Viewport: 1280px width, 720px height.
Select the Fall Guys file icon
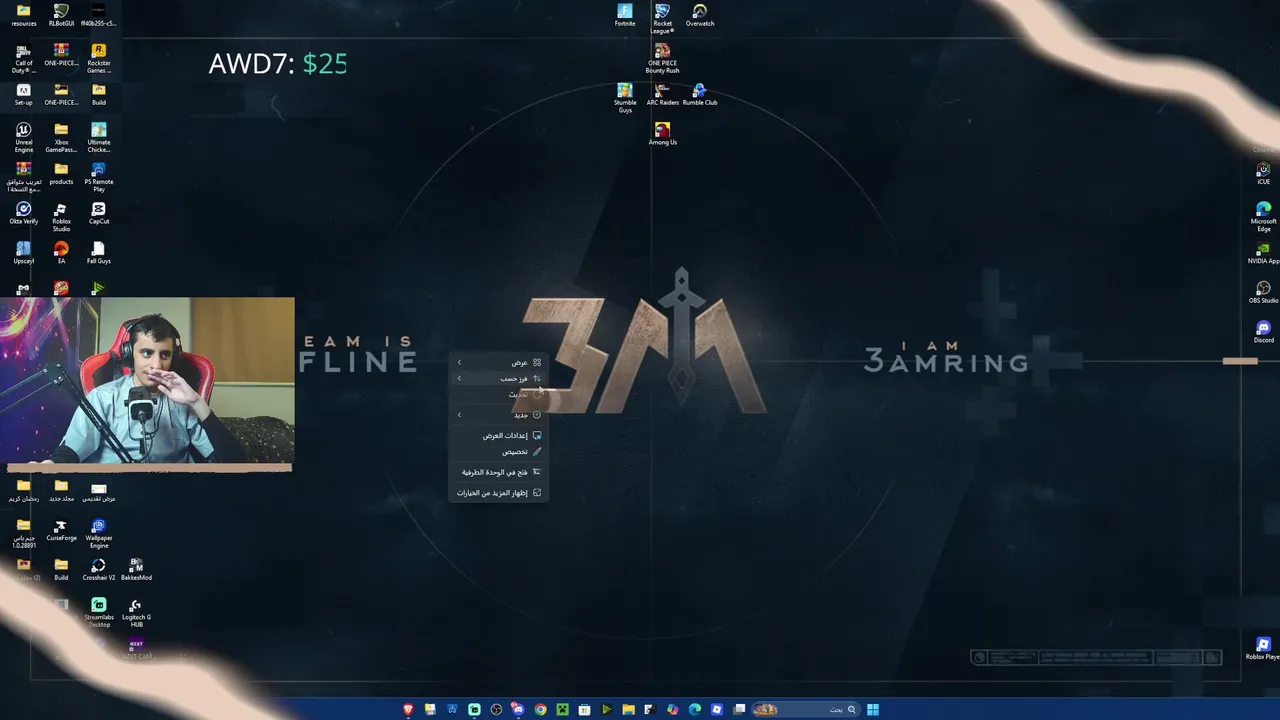point(99,253)
